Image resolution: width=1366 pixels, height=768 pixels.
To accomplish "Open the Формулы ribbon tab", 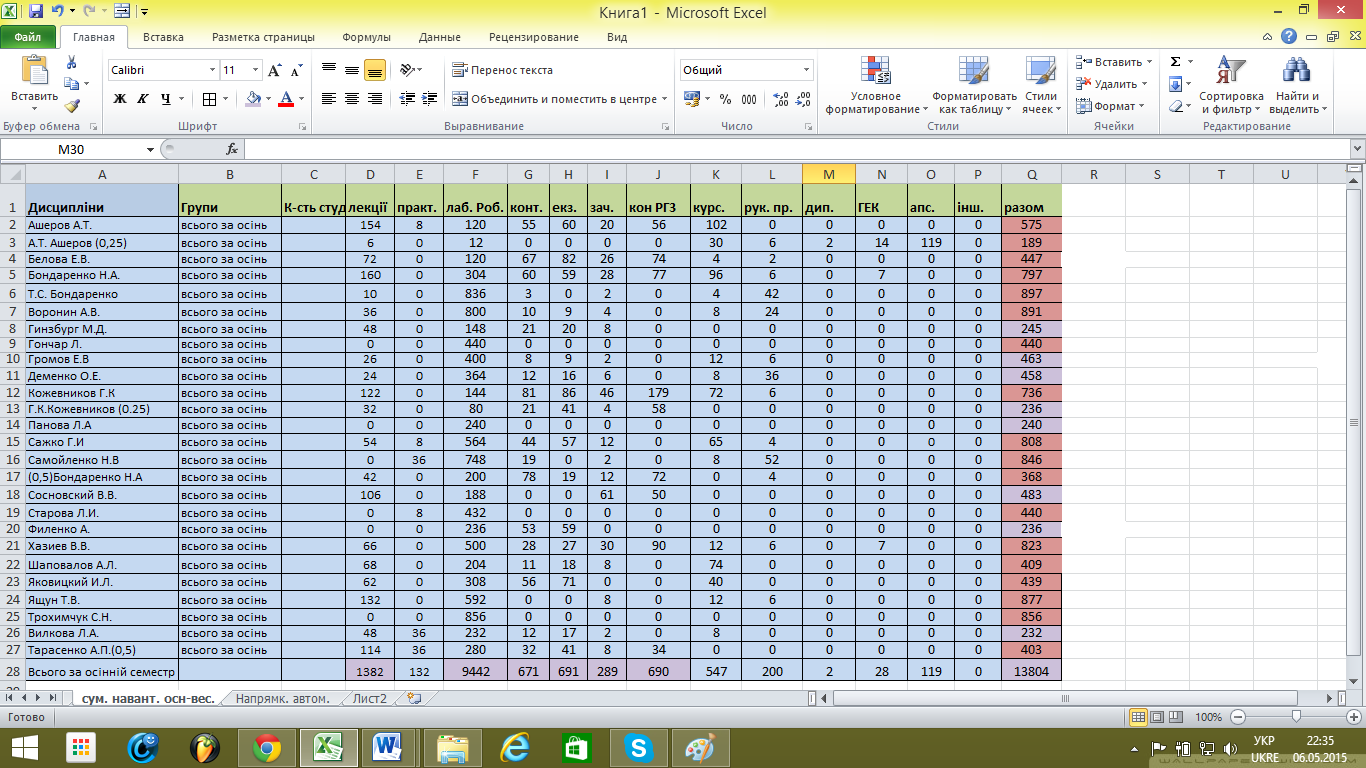I will click(x=366, y=37).
